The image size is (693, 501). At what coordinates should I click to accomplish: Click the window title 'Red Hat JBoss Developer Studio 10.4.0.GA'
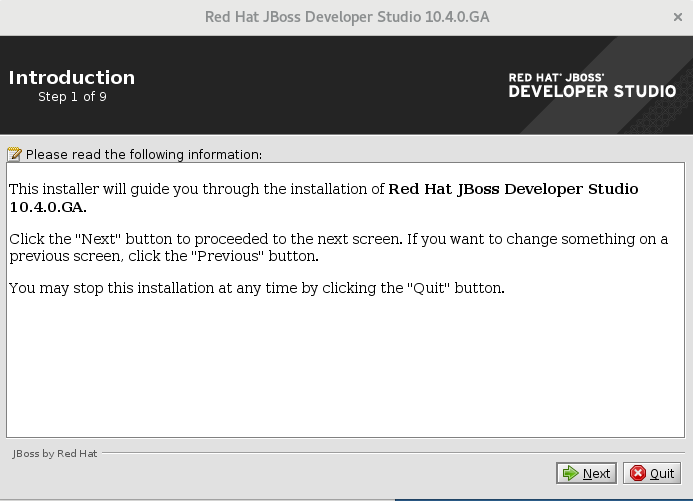(347, 17)
